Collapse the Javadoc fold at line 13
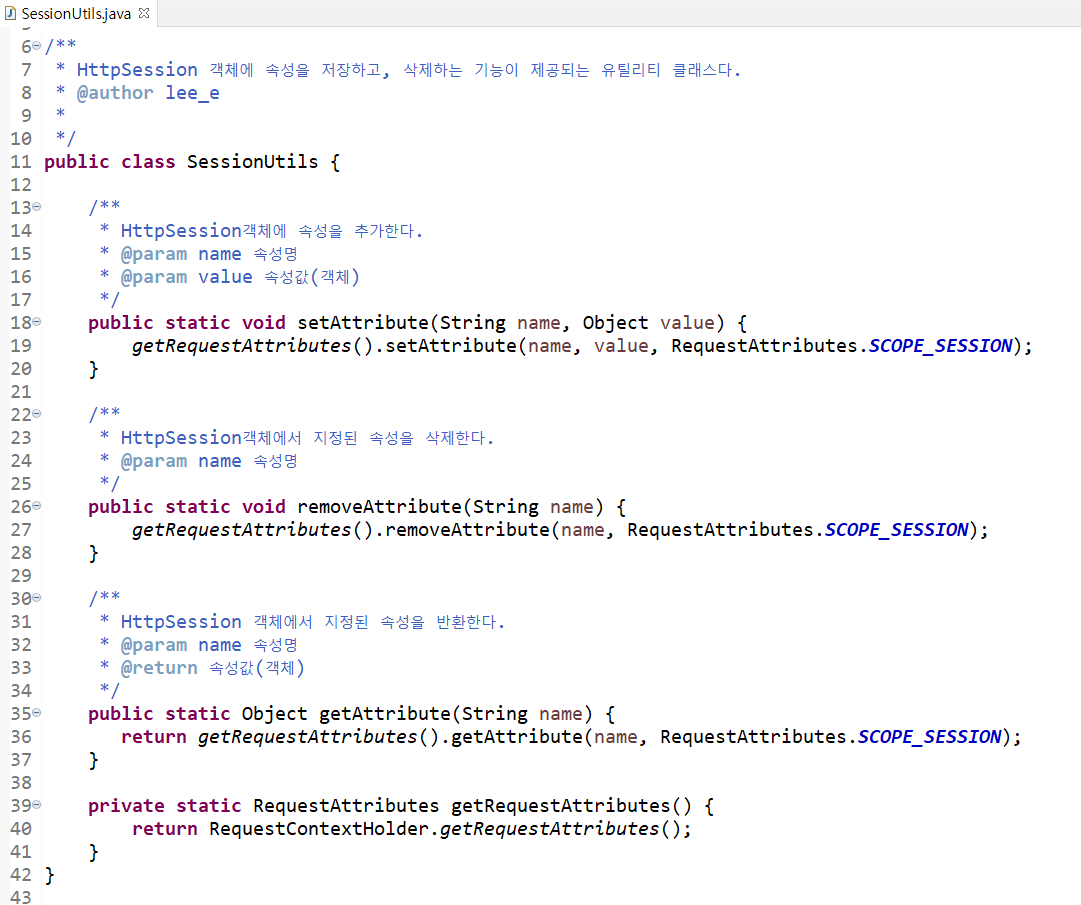1081x905 pixels. tap(37, 207)
